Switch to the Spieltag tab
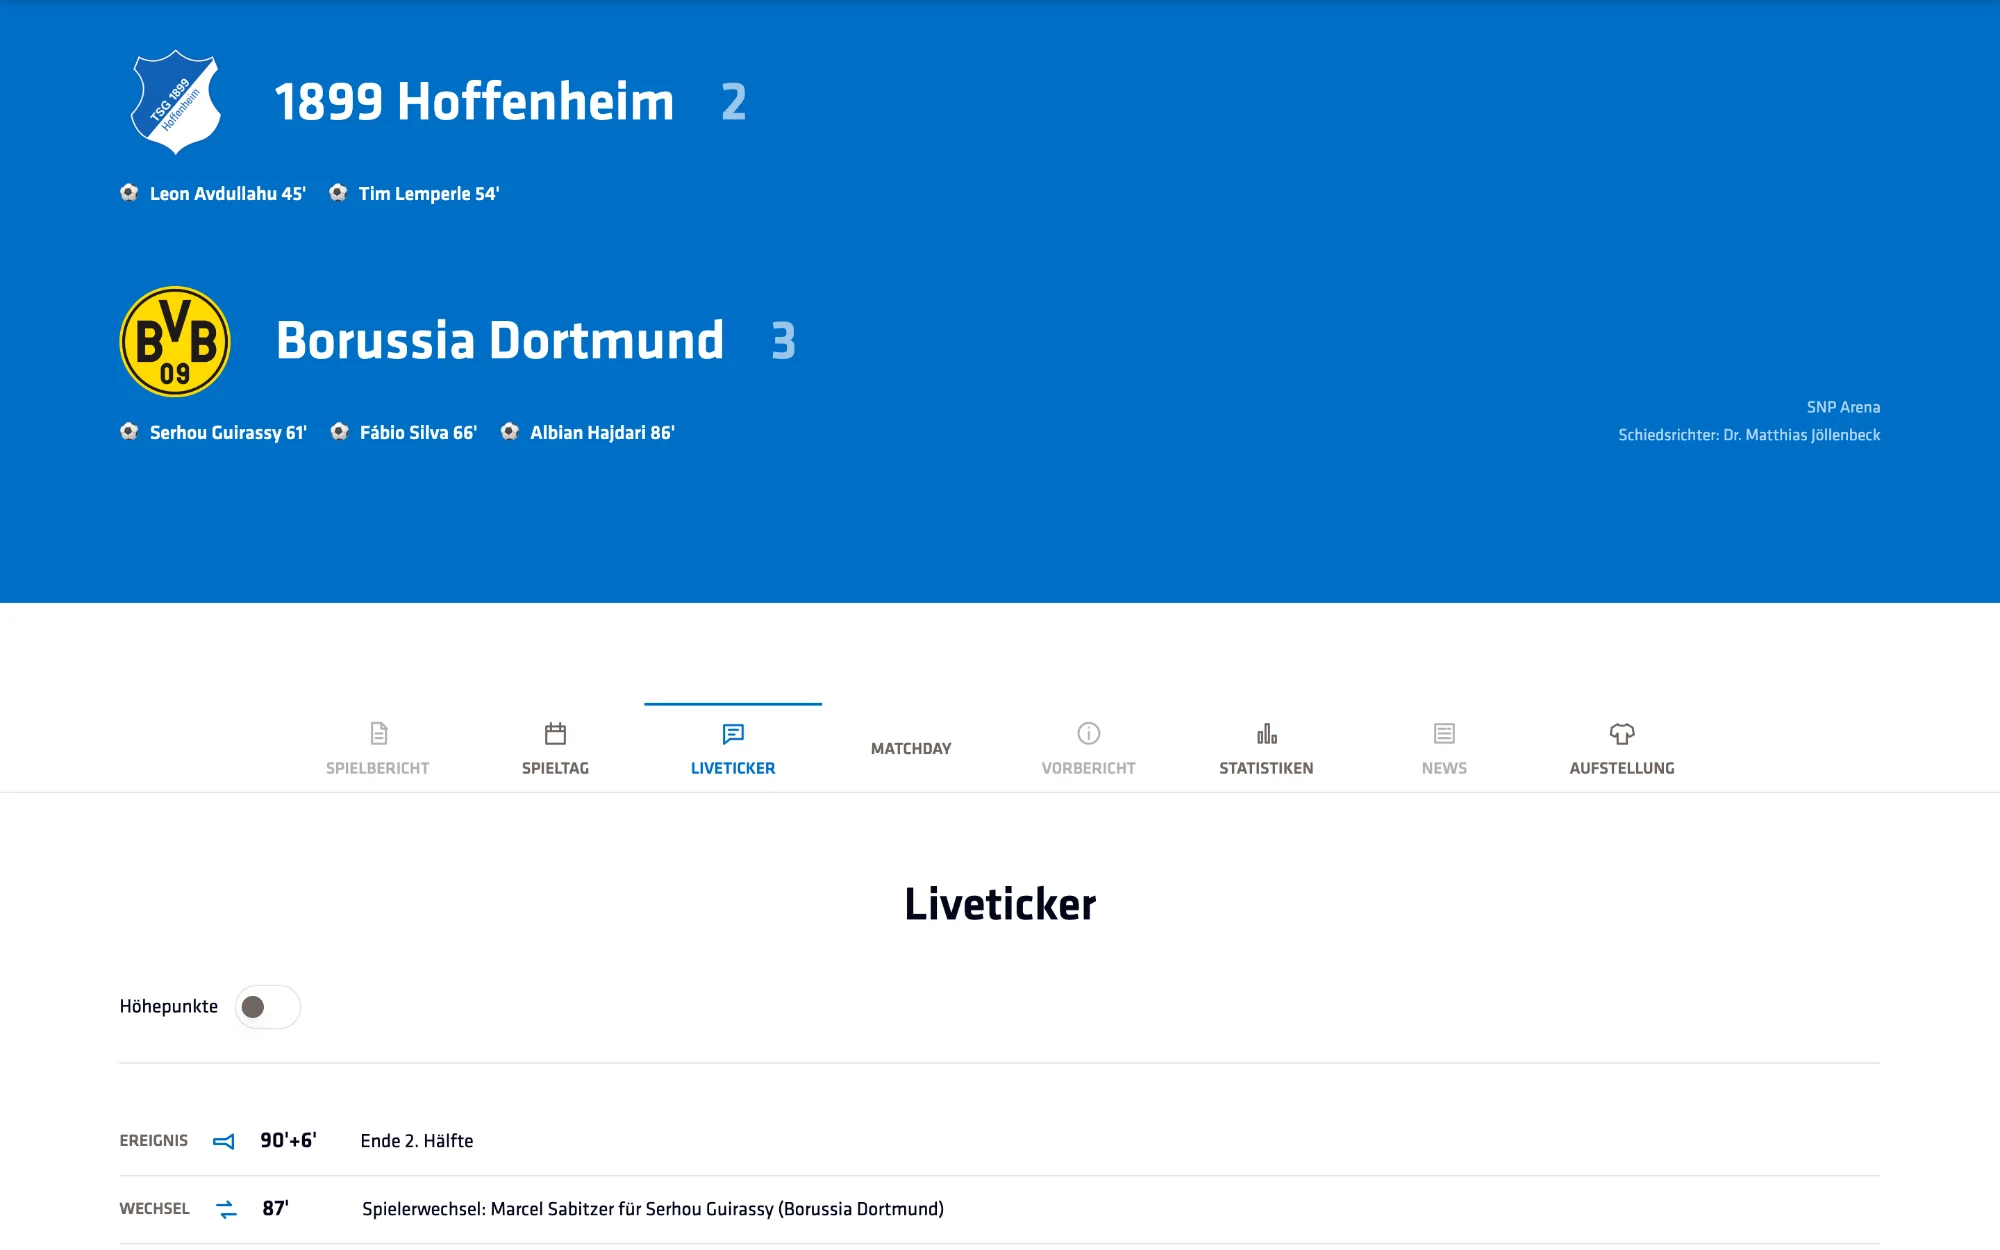This screenshot has height=1250, width=2000. 555,748
